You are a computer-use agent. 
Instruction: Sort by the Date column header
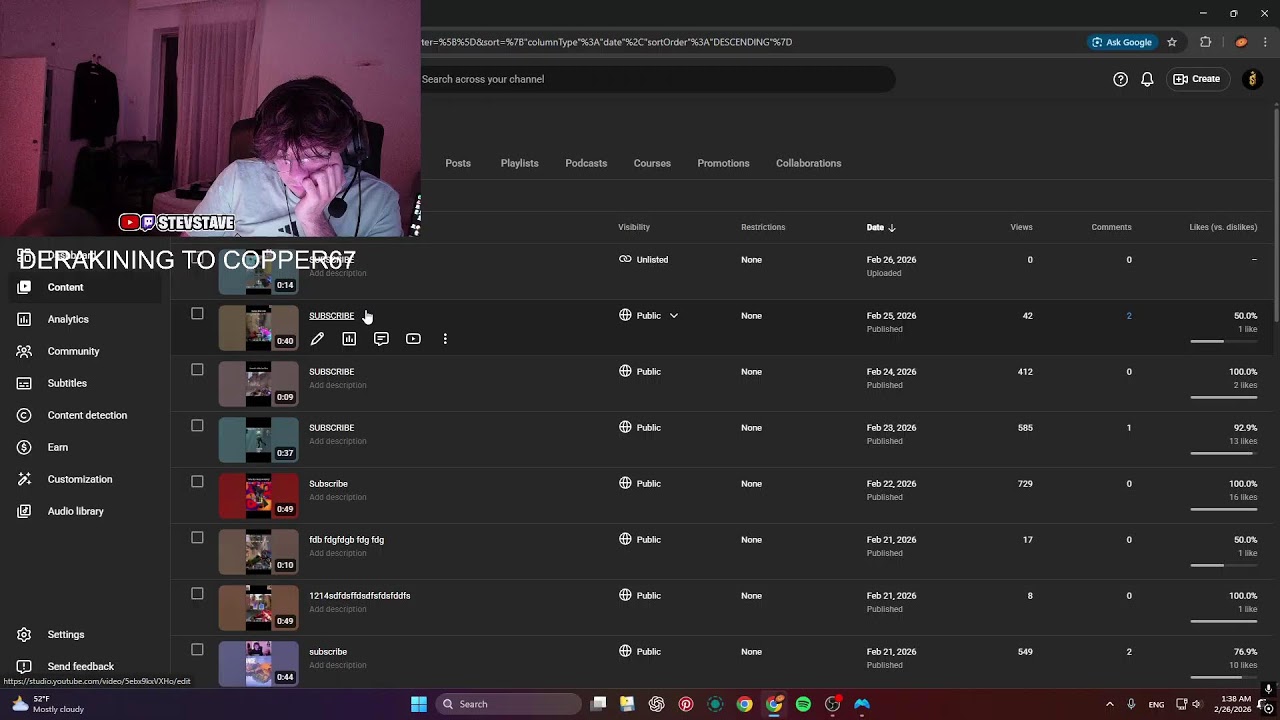click(x=881, y=227)
